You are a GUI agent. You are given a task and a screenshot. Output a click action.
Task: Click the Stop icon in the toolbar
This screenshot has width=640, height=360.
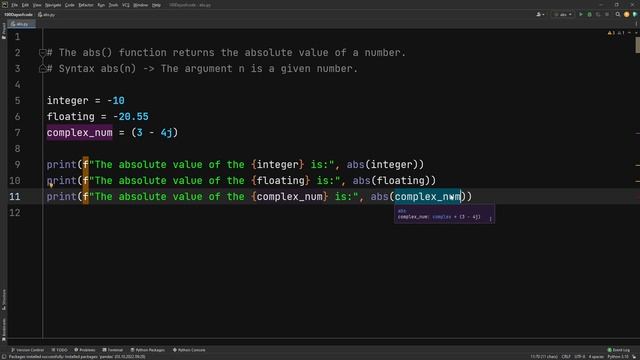(x=607, y=15)
